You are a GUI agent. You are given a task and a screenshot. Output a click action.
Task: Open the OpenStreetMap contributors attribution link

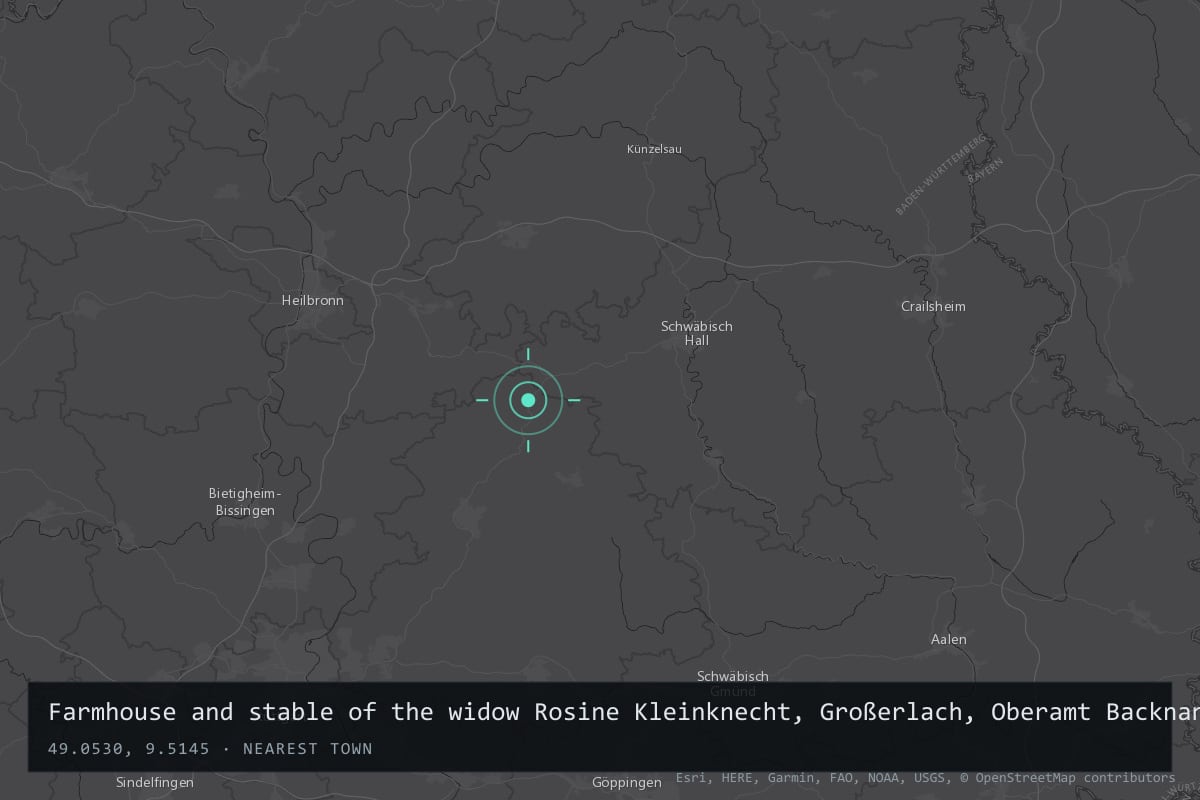click(x=1067, y=777)
